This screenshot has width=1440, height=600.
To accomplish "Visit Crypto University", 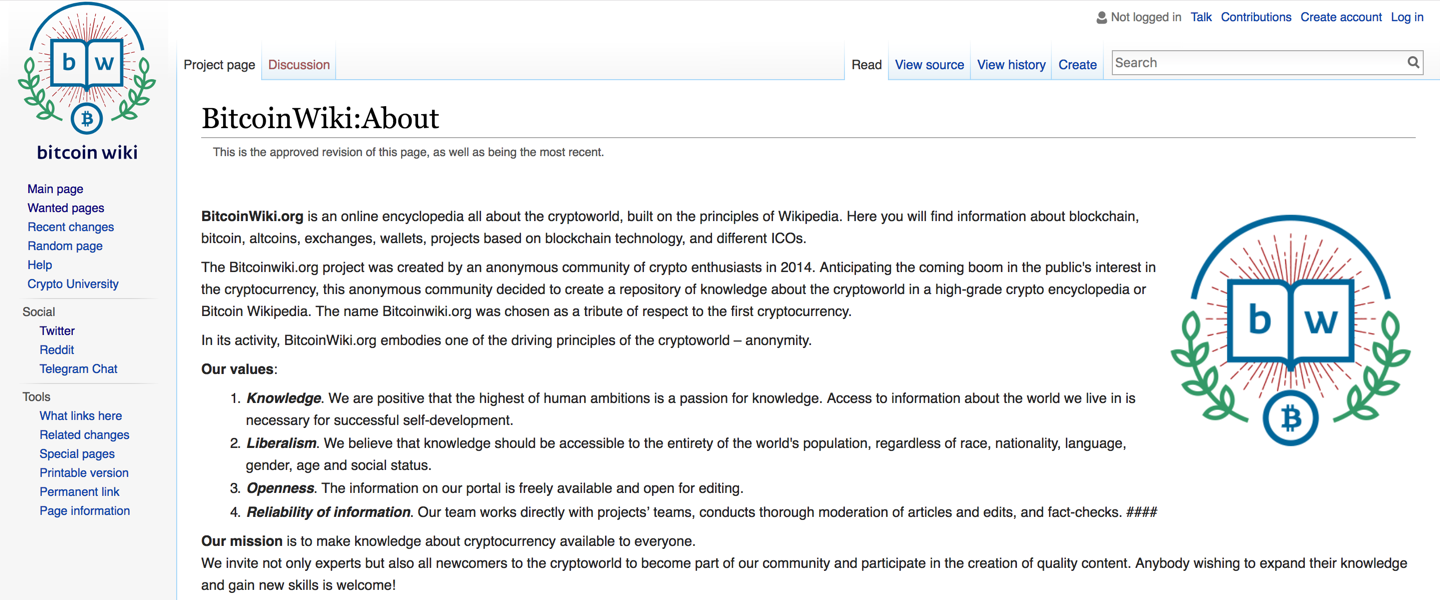I will tap(72, 283).
